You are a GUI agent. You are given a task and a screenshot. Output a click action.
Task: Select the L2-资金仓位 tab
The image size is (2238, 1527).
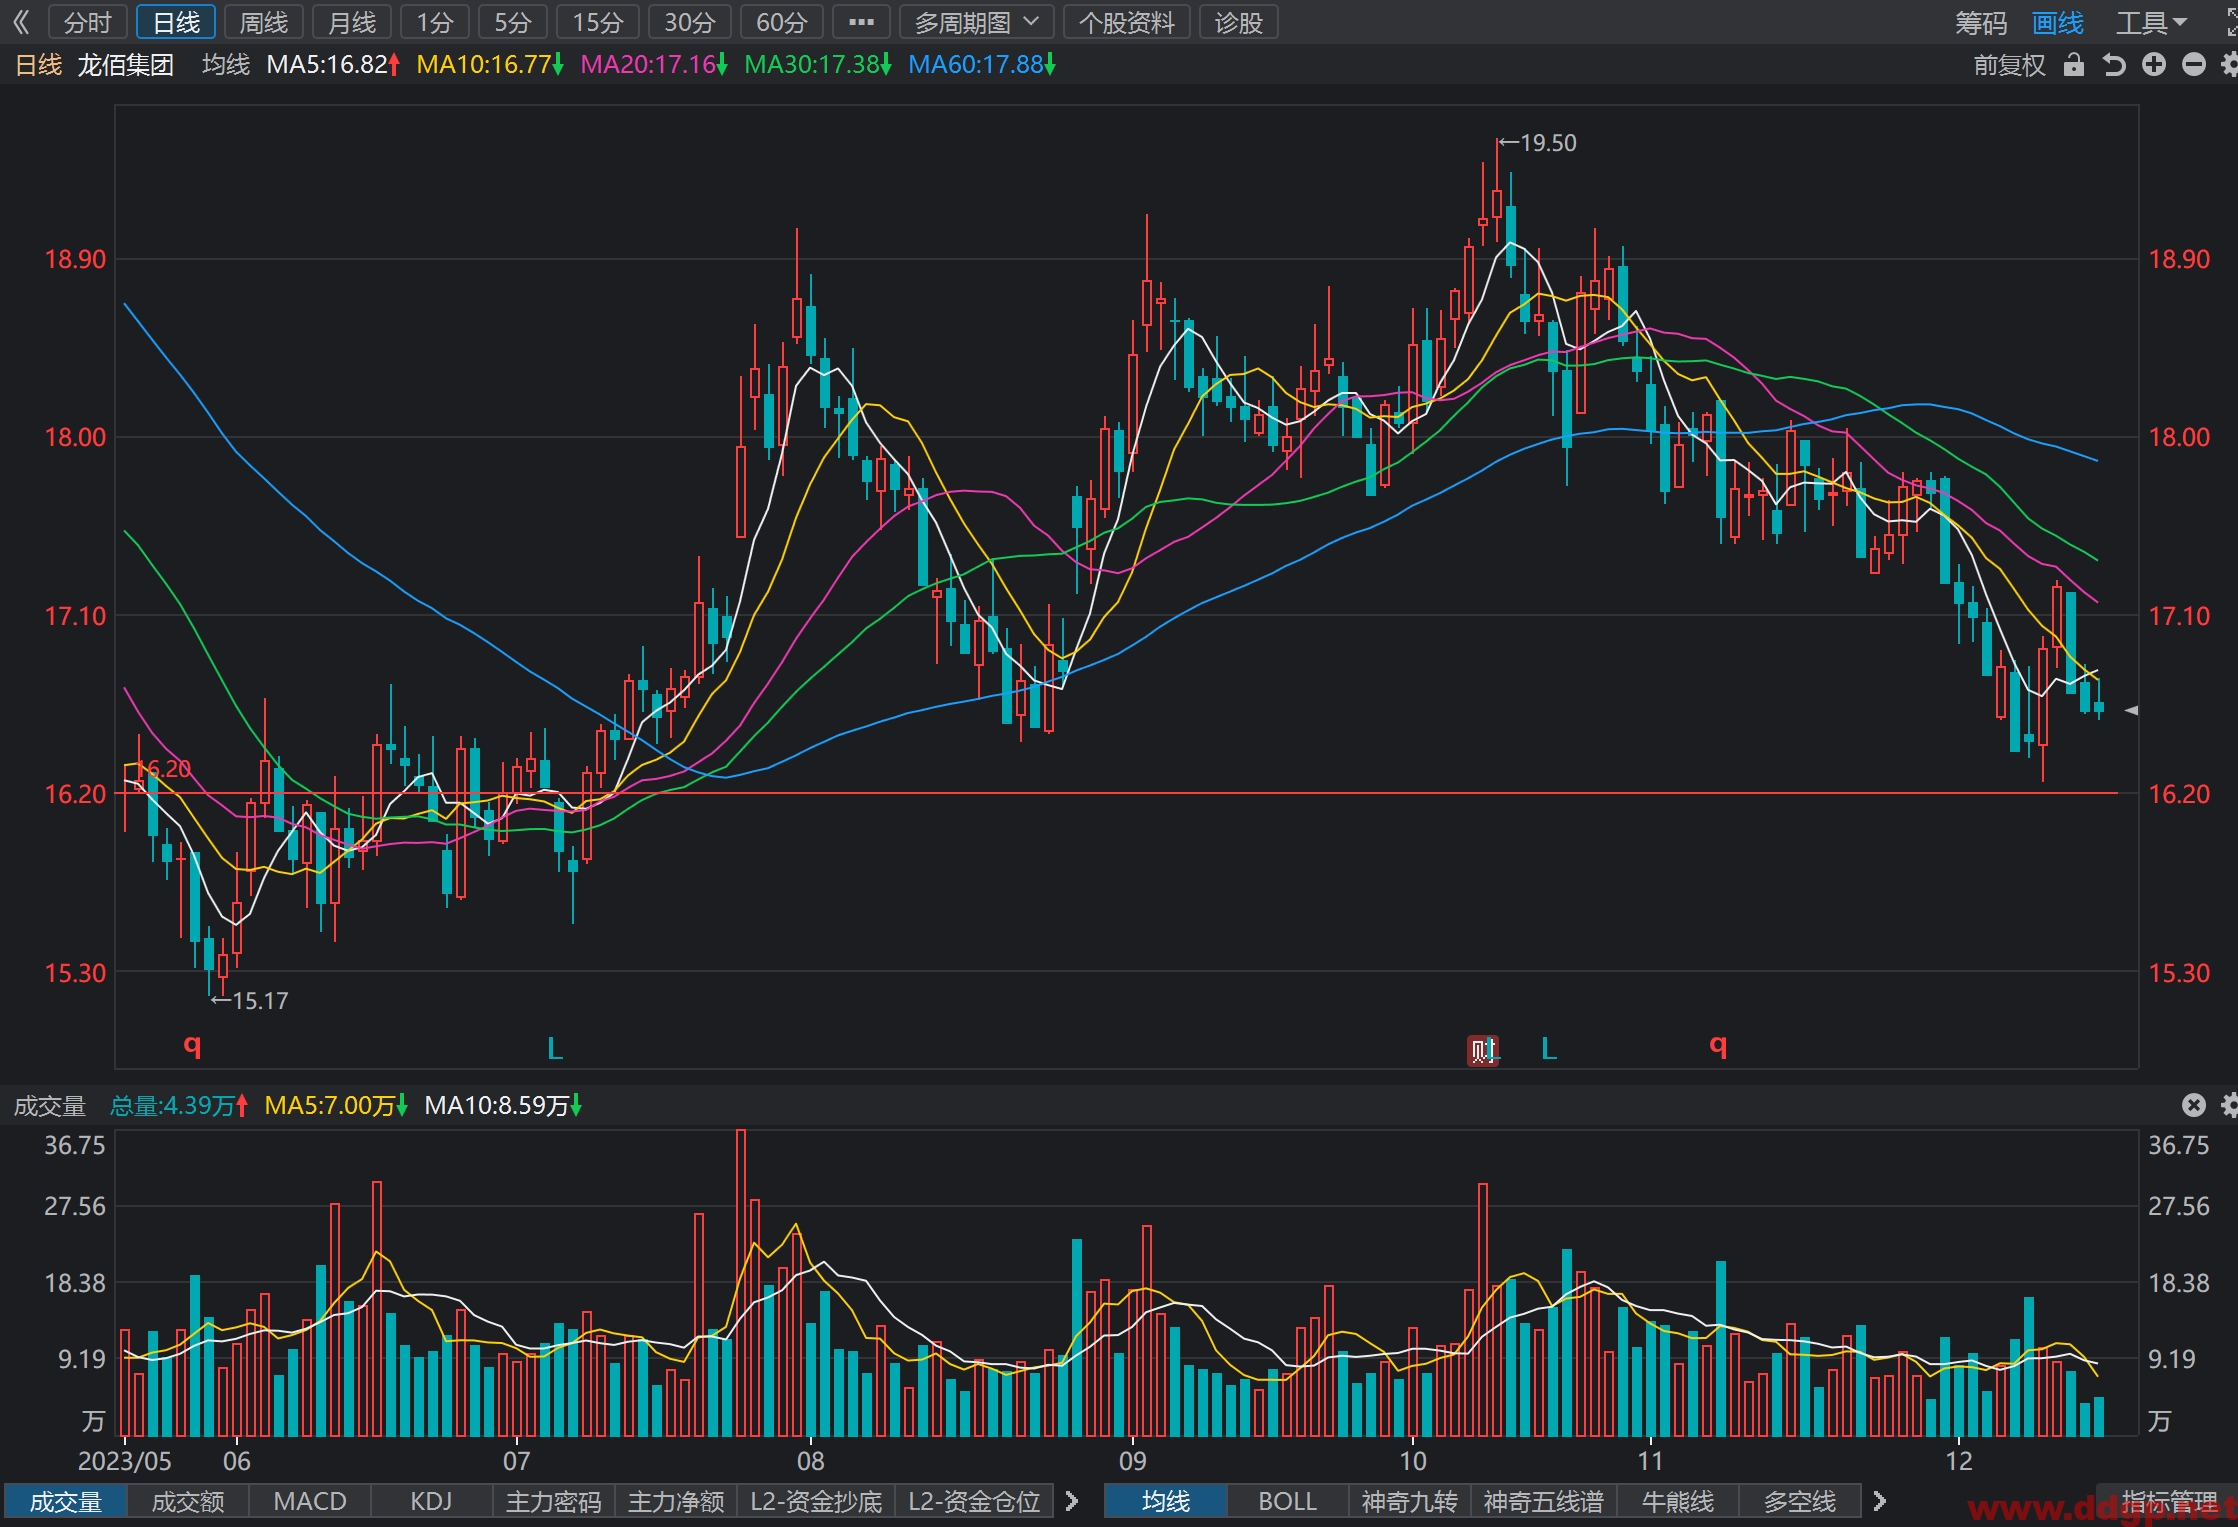pos(975,1501)
